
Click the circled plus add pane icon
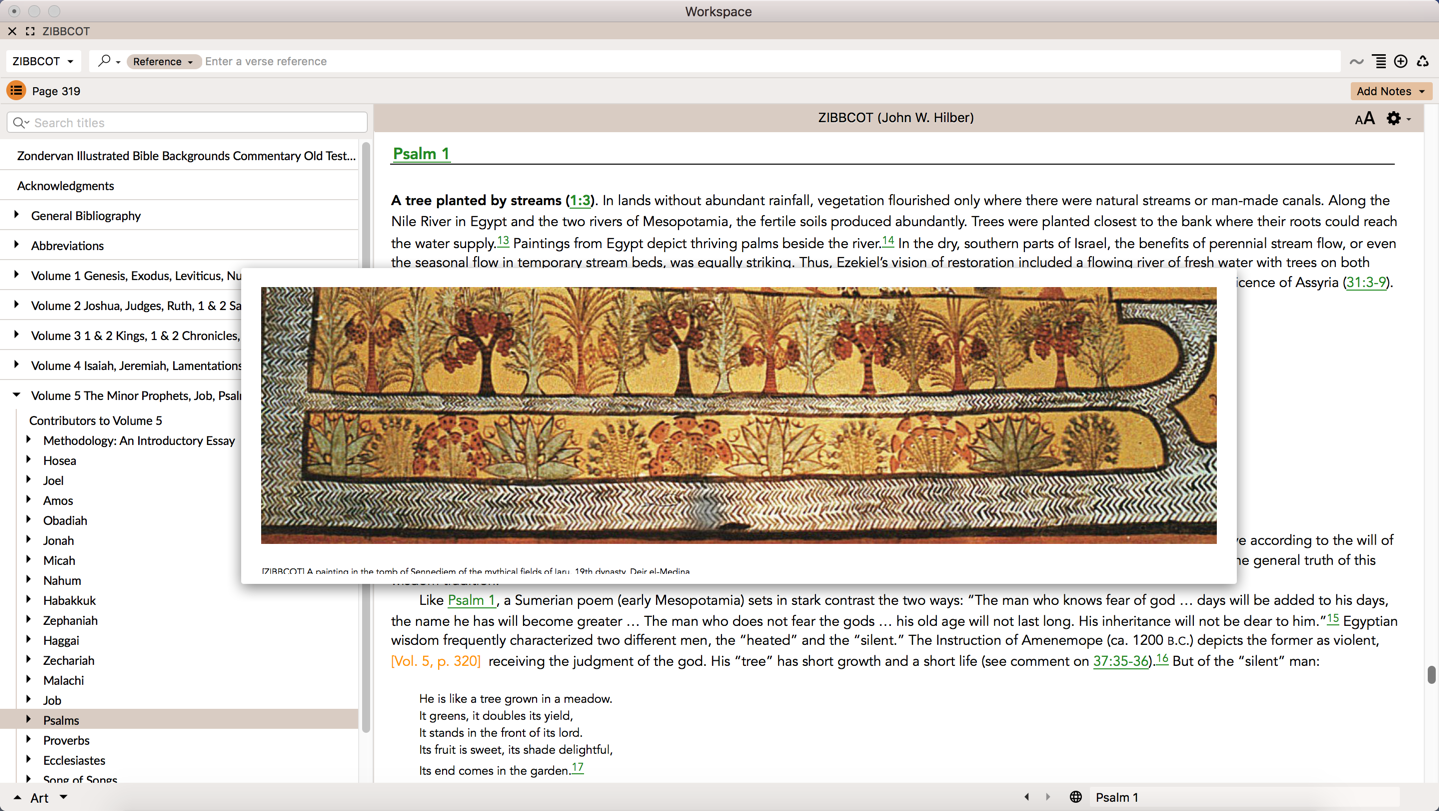[x=1401, y=62]
